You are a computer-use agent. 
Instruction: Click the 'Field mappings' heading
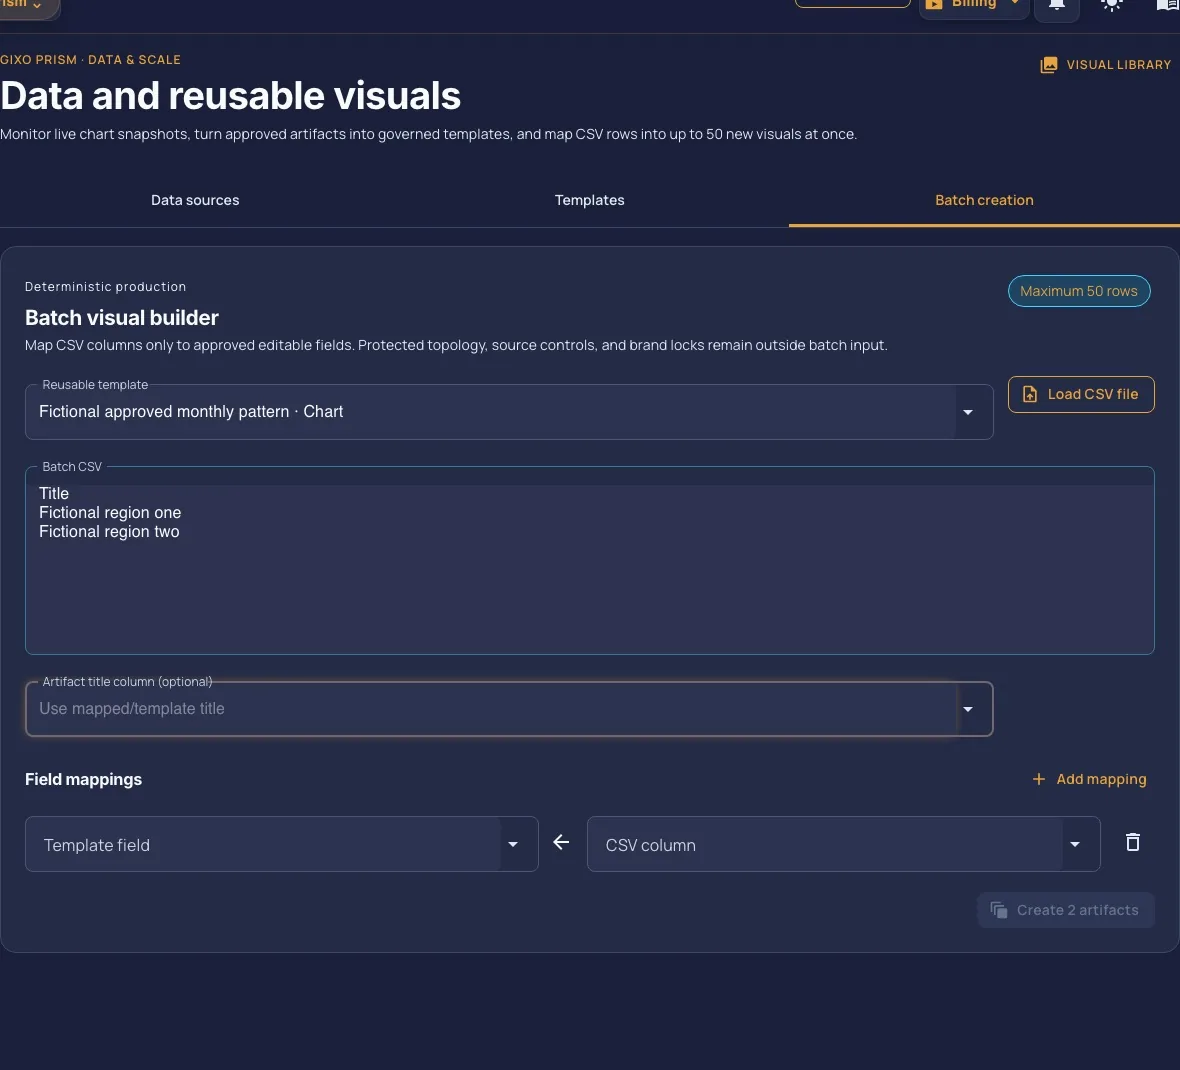(84, 780)
